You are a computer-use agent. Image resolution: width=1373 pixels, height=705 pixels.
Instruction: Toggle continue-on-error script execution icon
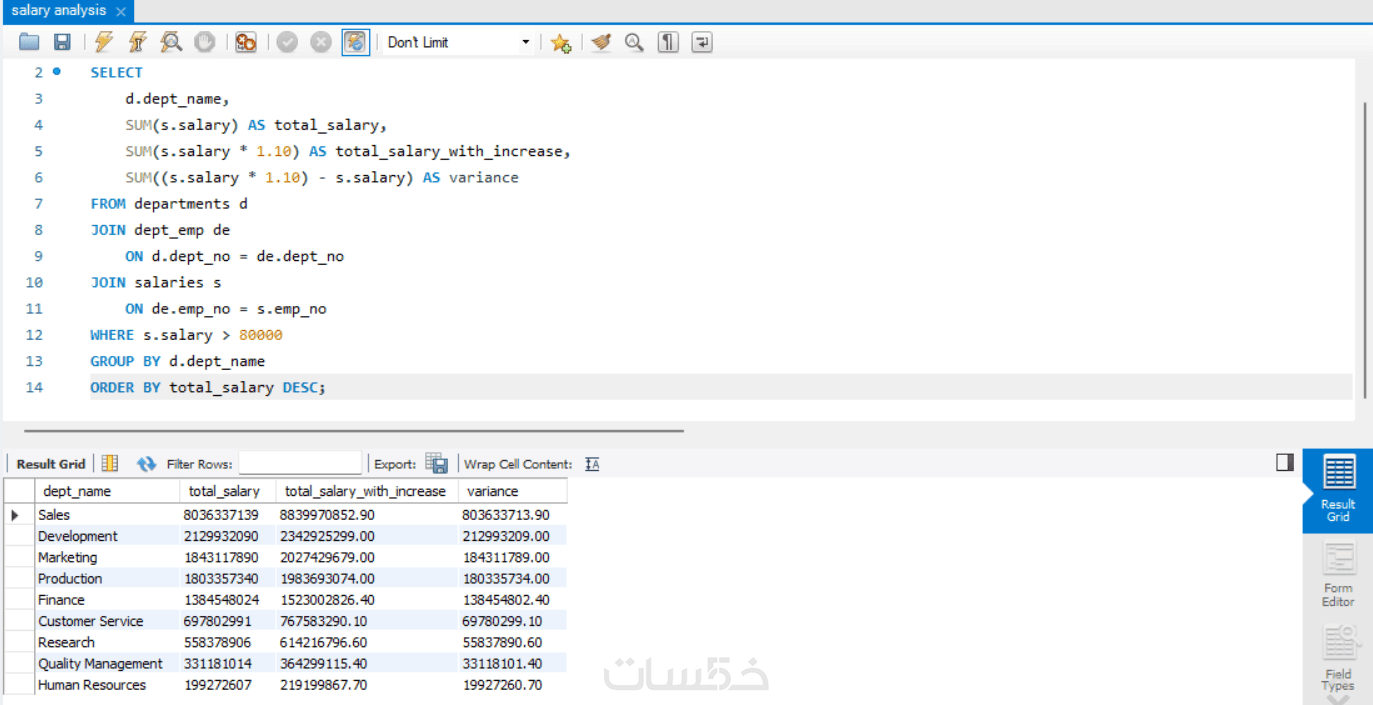coord(246,42)
